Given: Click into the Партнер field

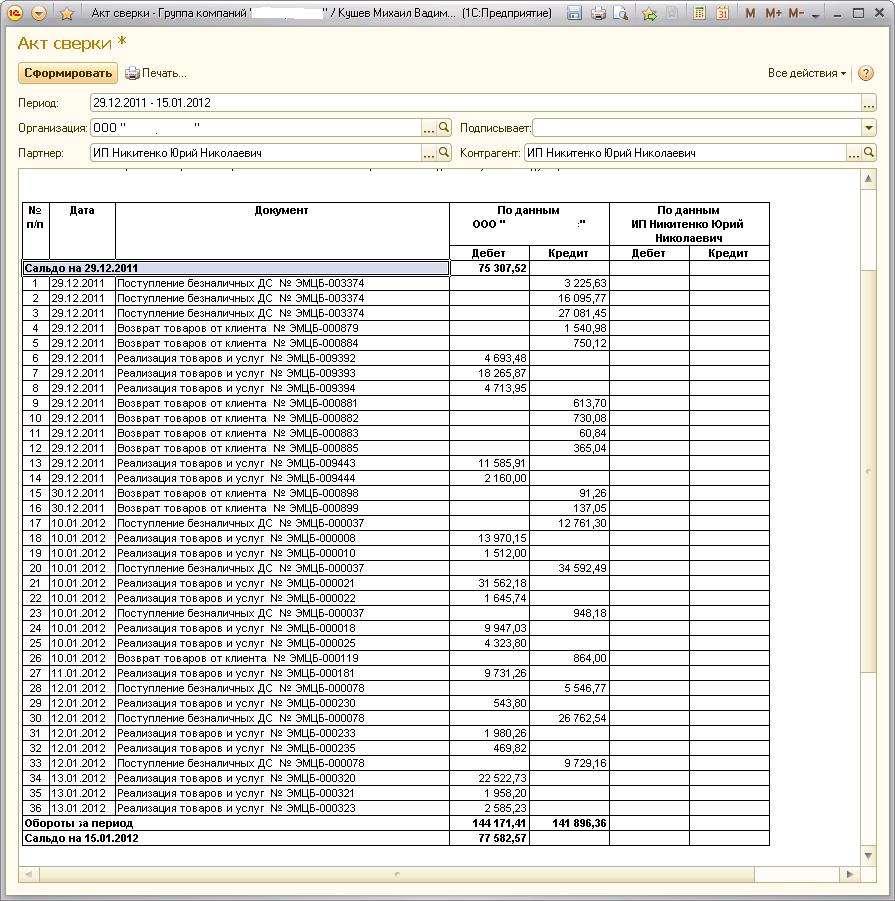Looking at the screenshot, I should coord(256,153).
